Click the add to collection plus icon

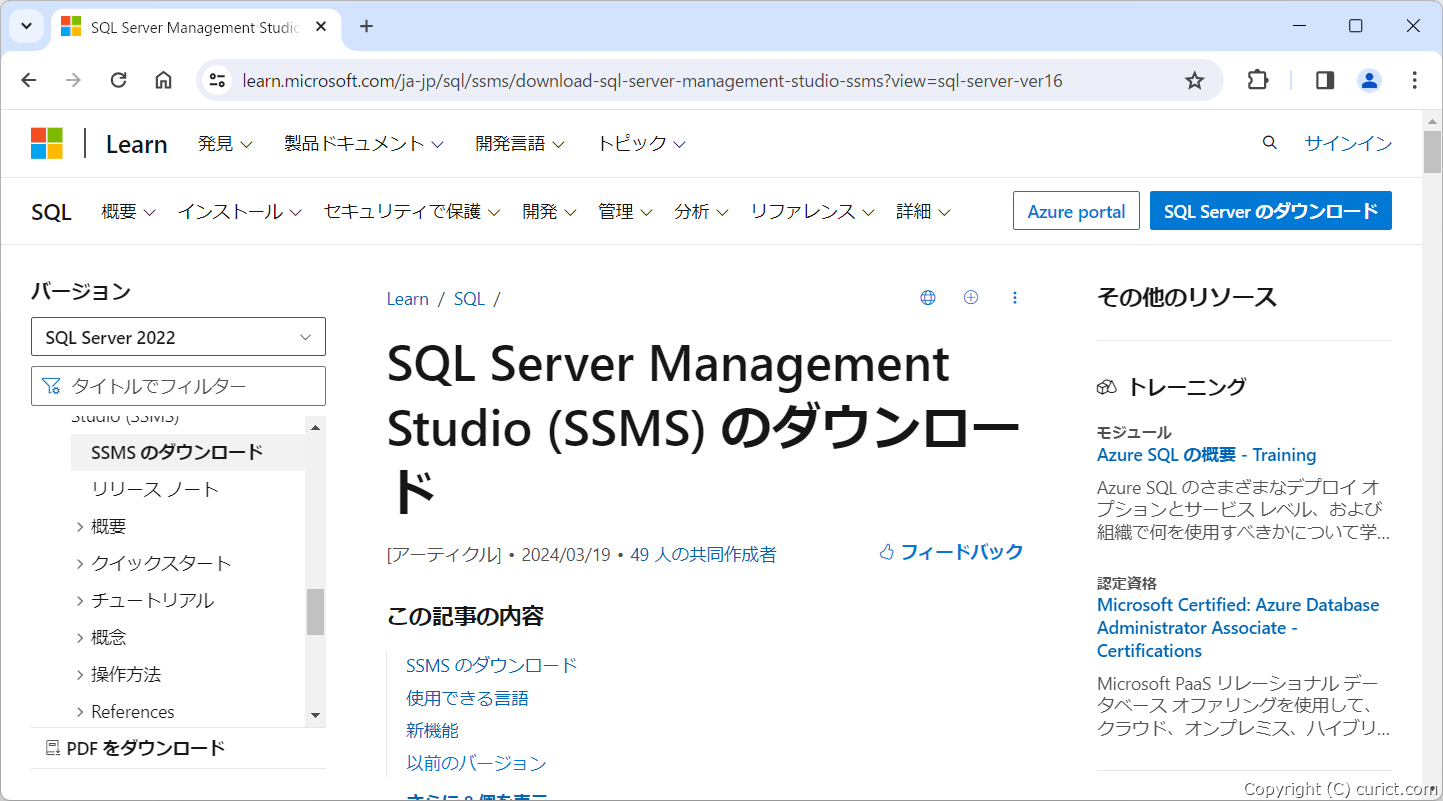pos(970,297)
